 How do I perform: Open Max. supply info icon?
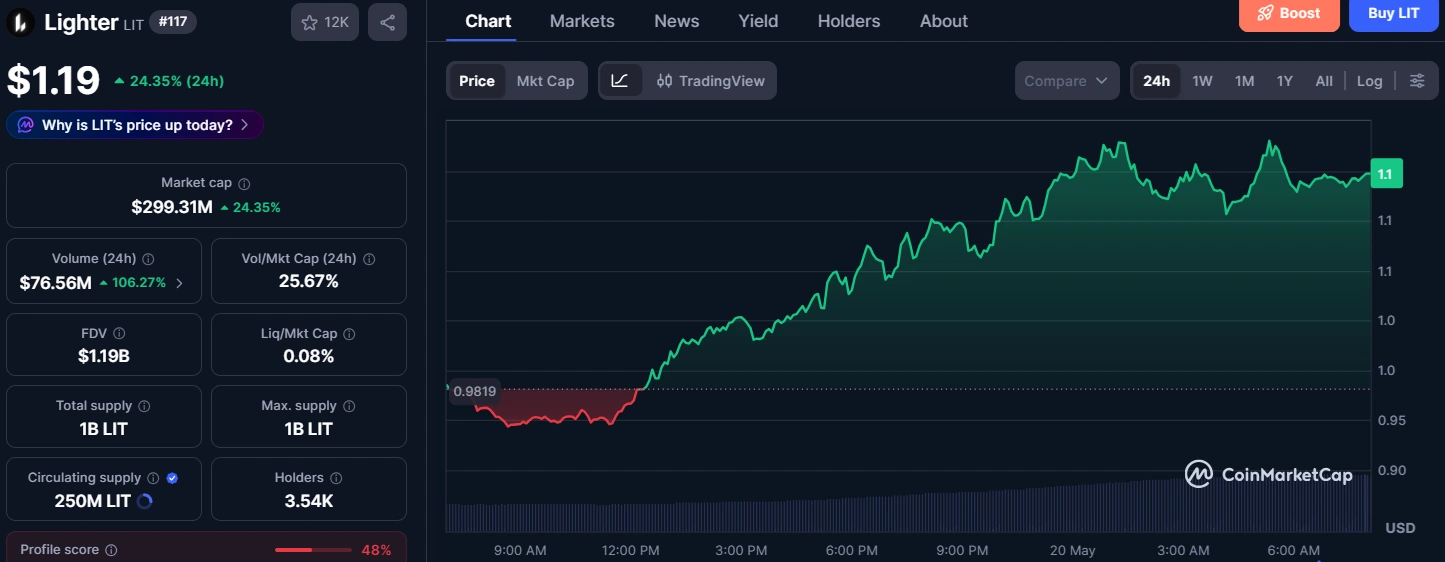tap(350, 407)
